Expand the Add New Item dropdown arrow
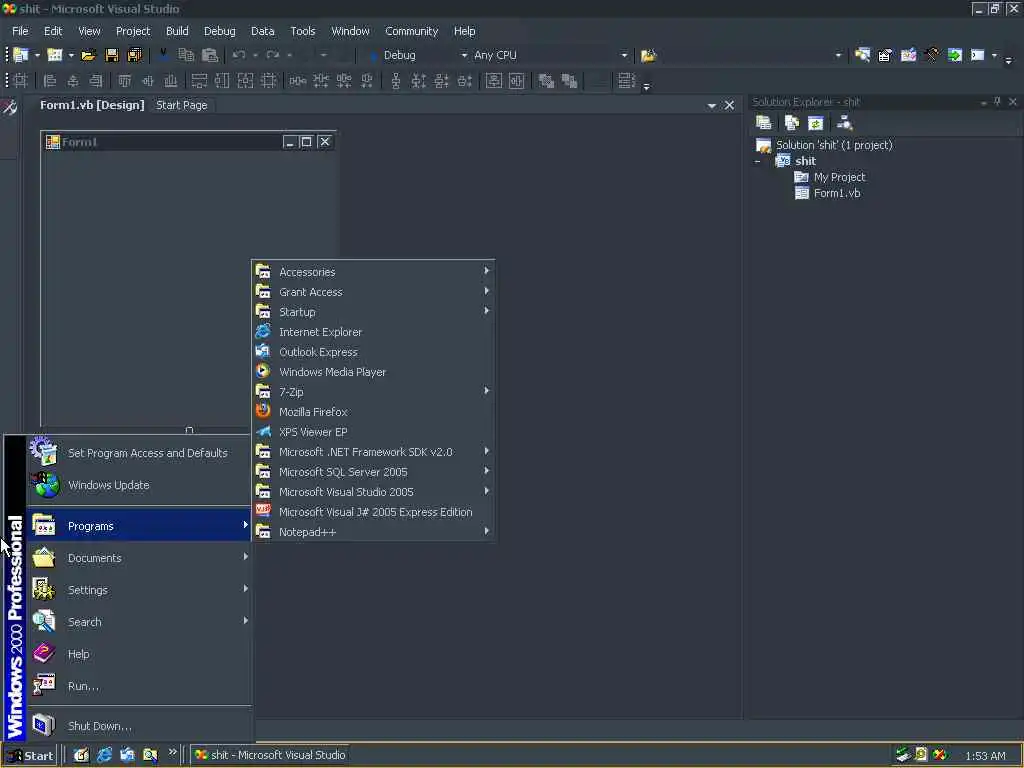 coord(71,56)
